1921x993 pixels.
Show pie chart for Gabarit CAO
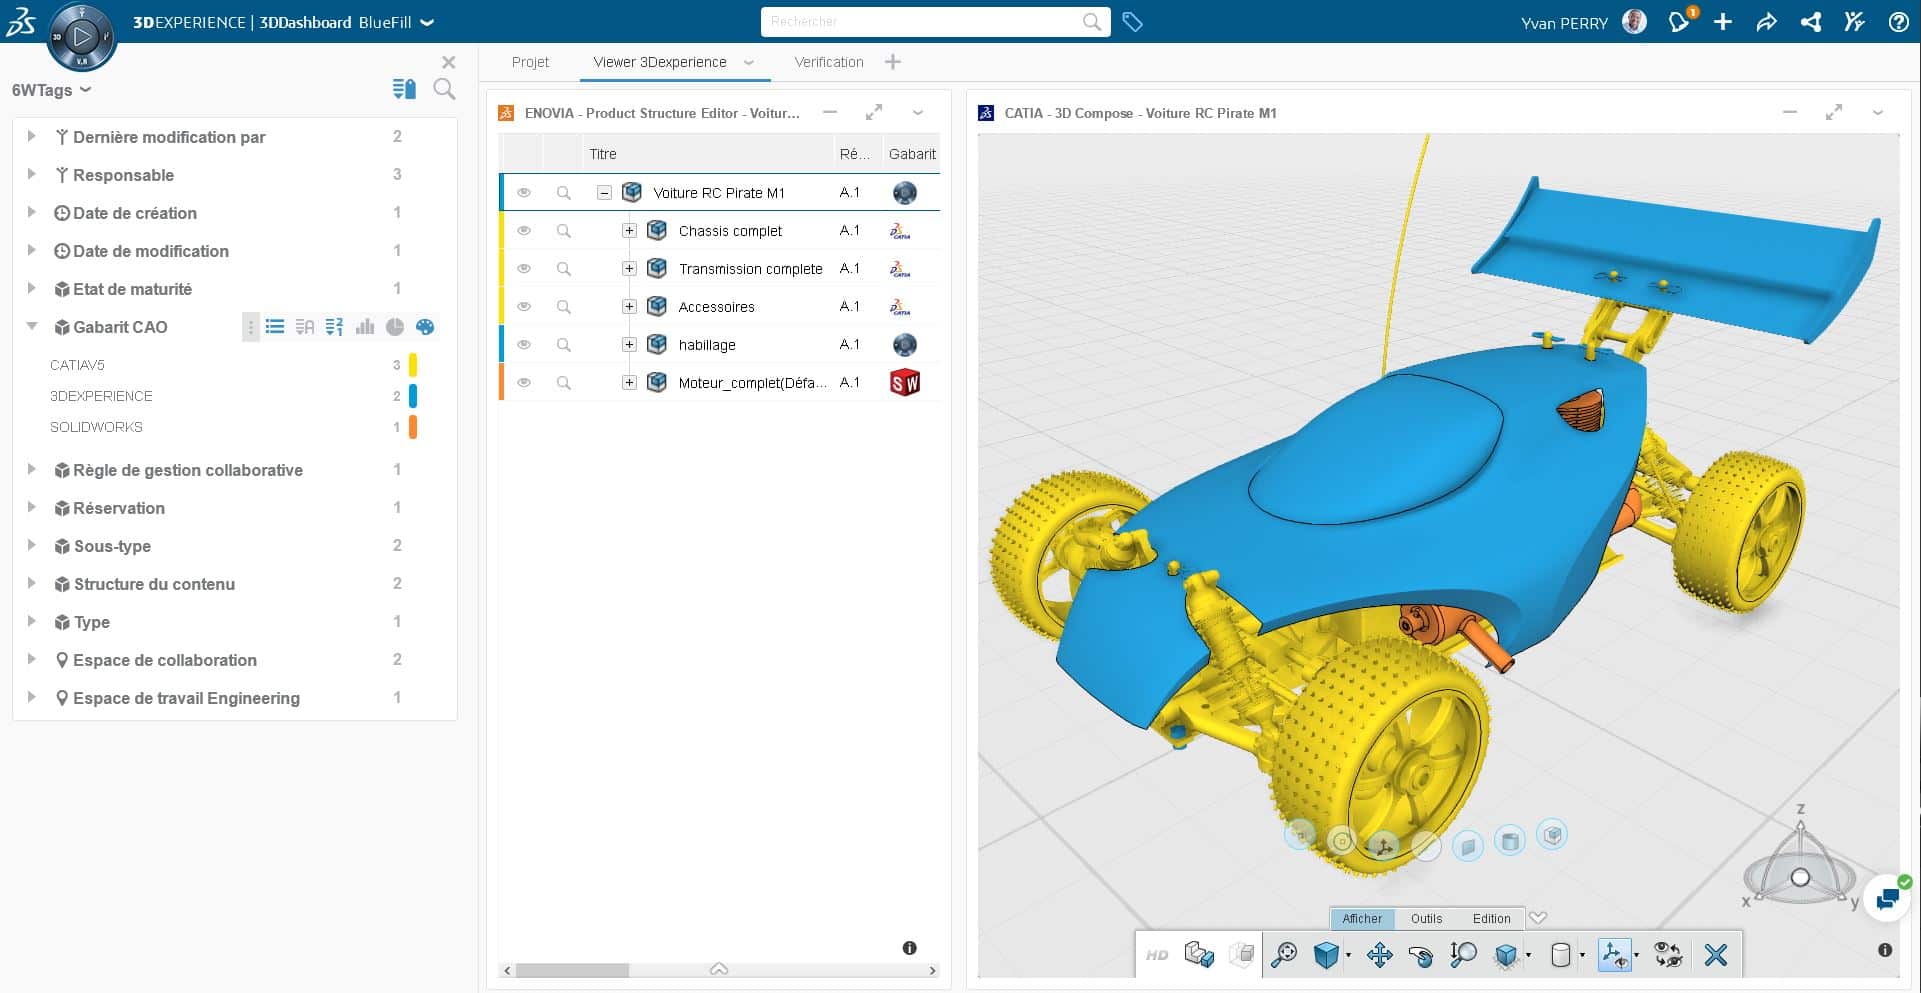(395, 327)
